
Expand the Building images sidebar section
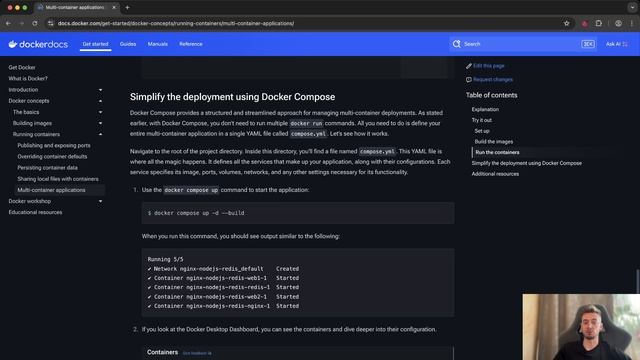(x=100, y=123)
